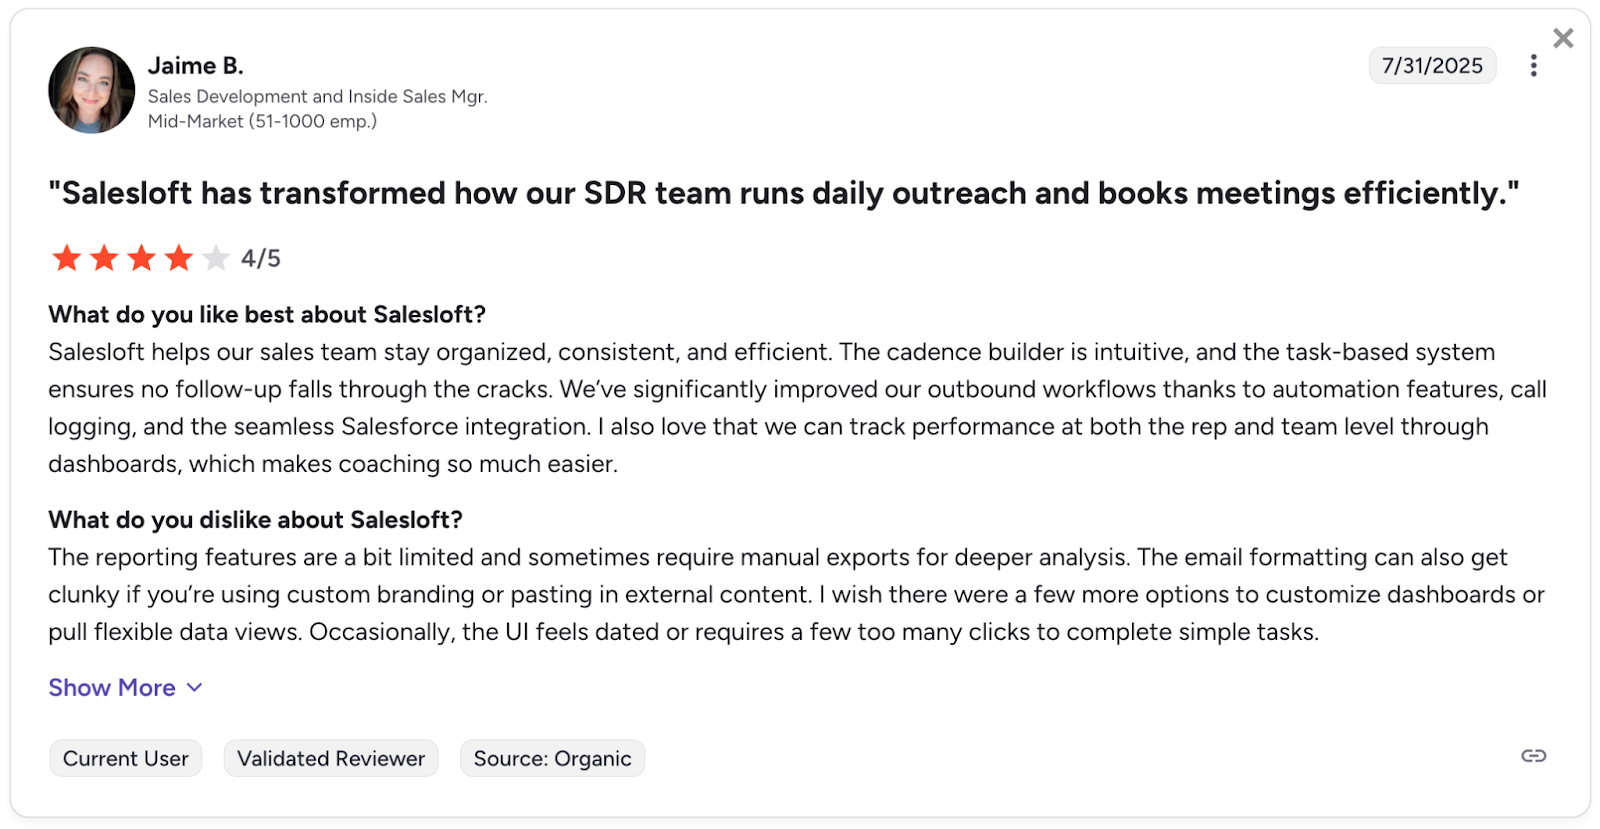Viewport: 1600px width, 829px height.
Task: Click the third orange rating star
Action: pos(141,258)
